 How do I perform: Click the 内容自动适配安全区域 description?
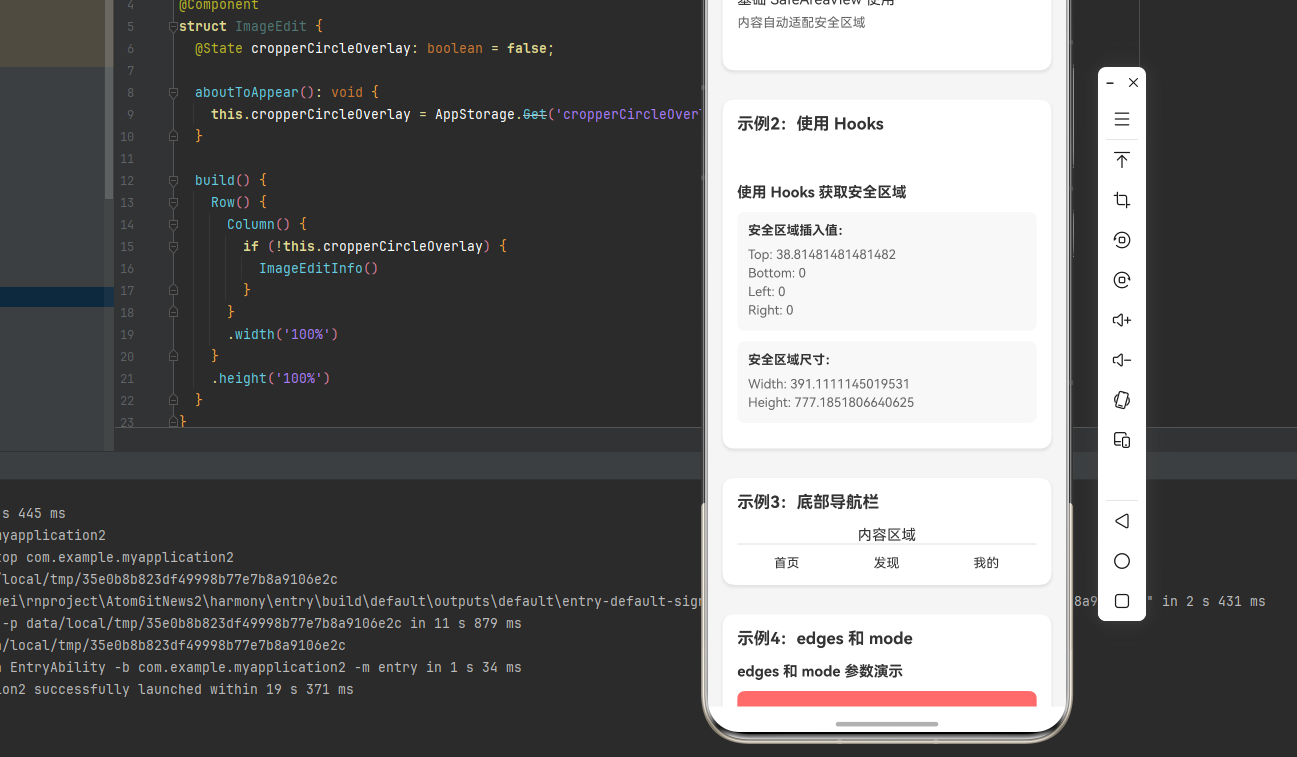point(801,22)
